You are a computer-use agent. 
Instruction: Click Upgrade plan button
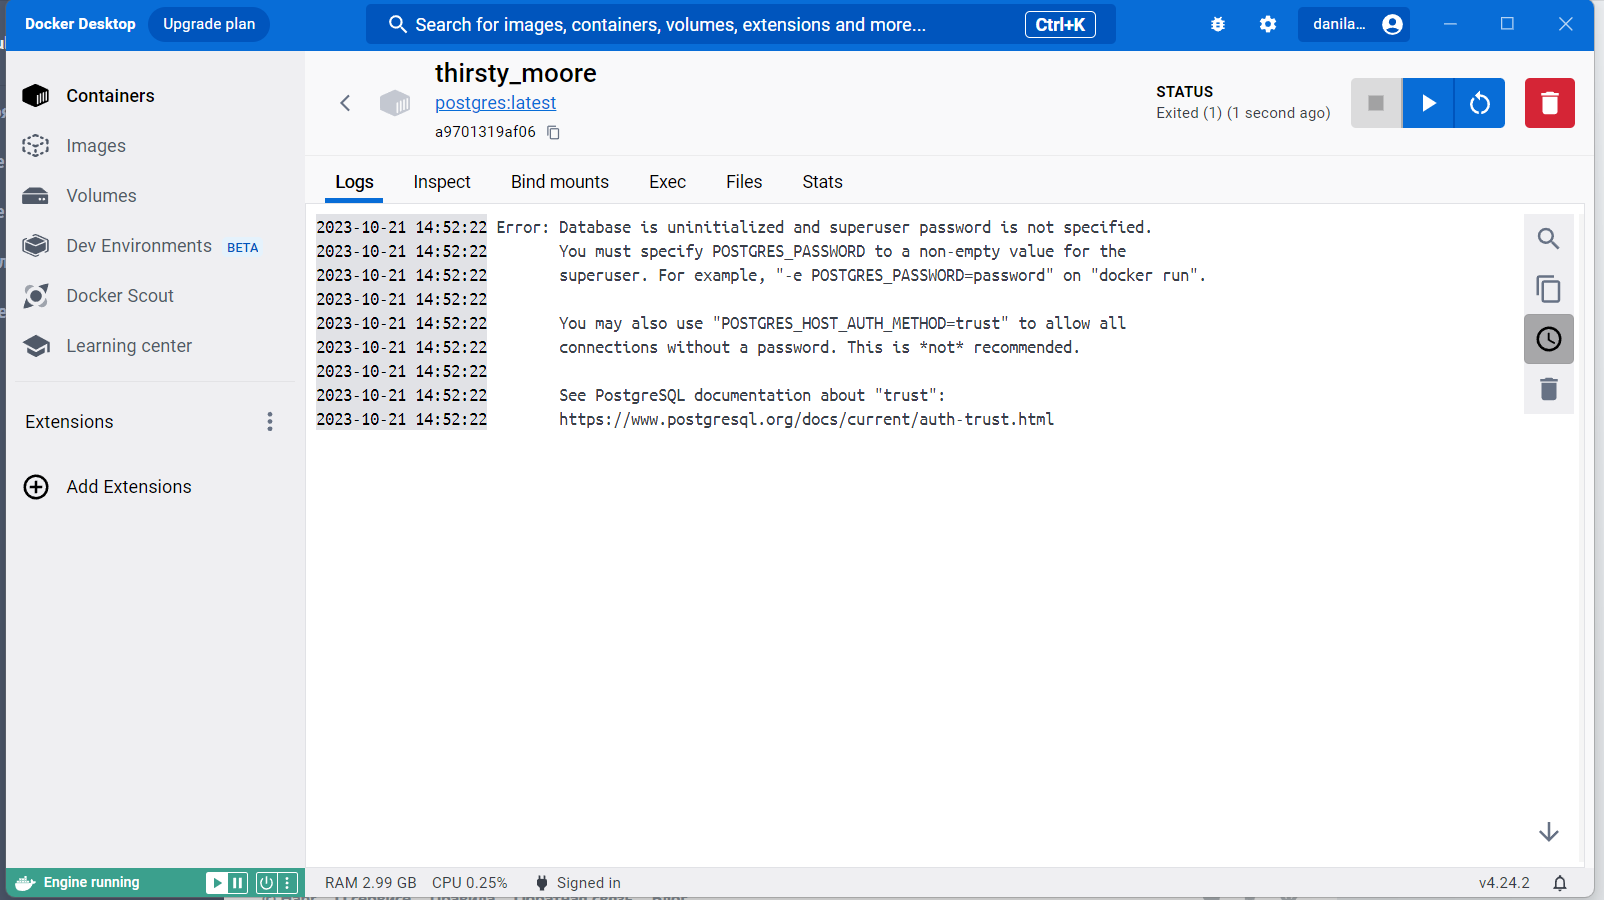click(x=209, y=24)
